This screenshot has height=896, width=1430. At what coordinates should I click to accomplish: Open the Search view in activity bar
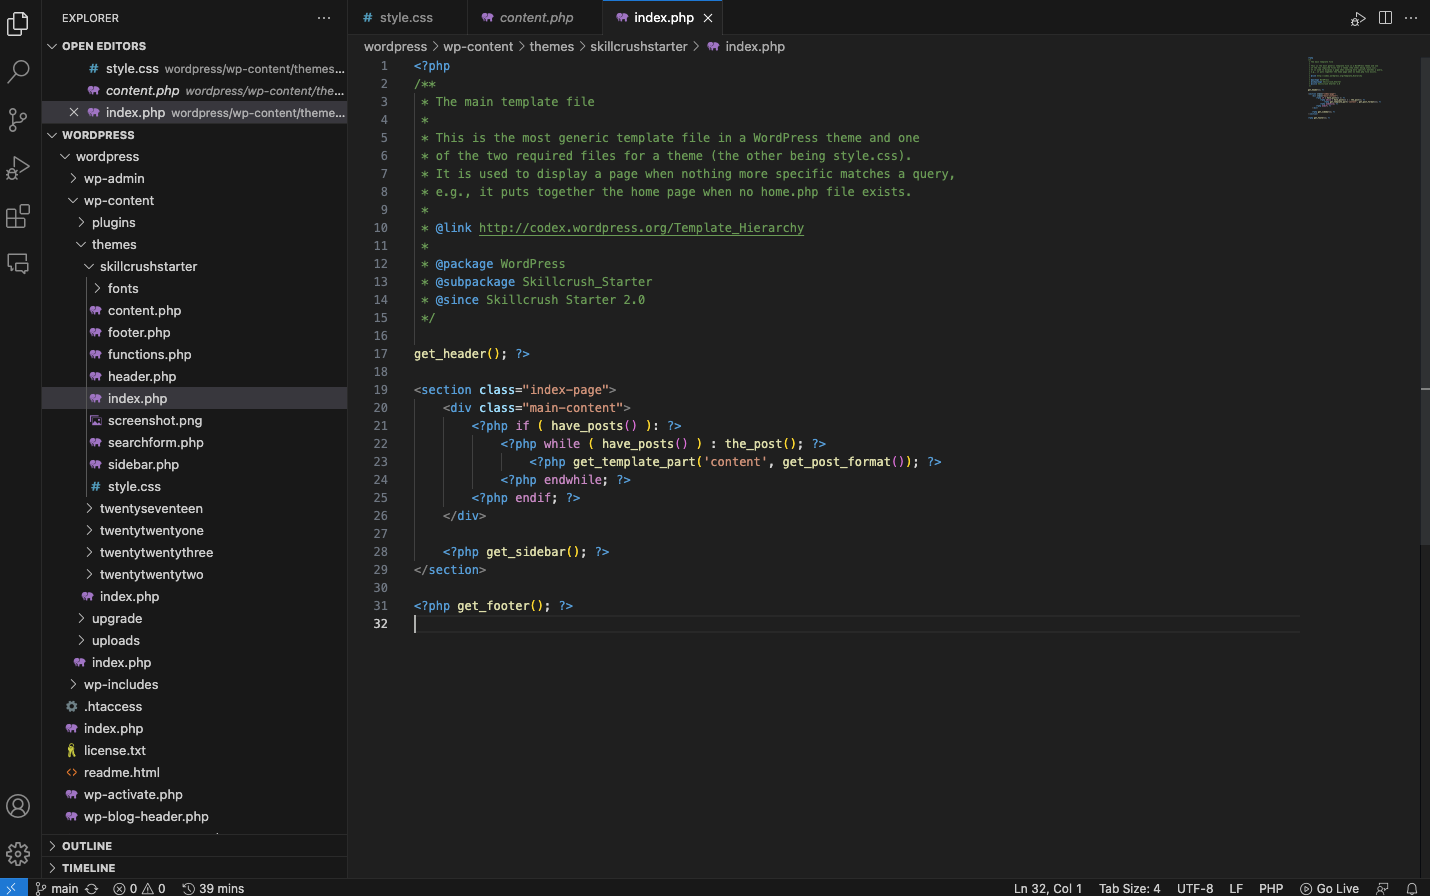coord(18,72)
